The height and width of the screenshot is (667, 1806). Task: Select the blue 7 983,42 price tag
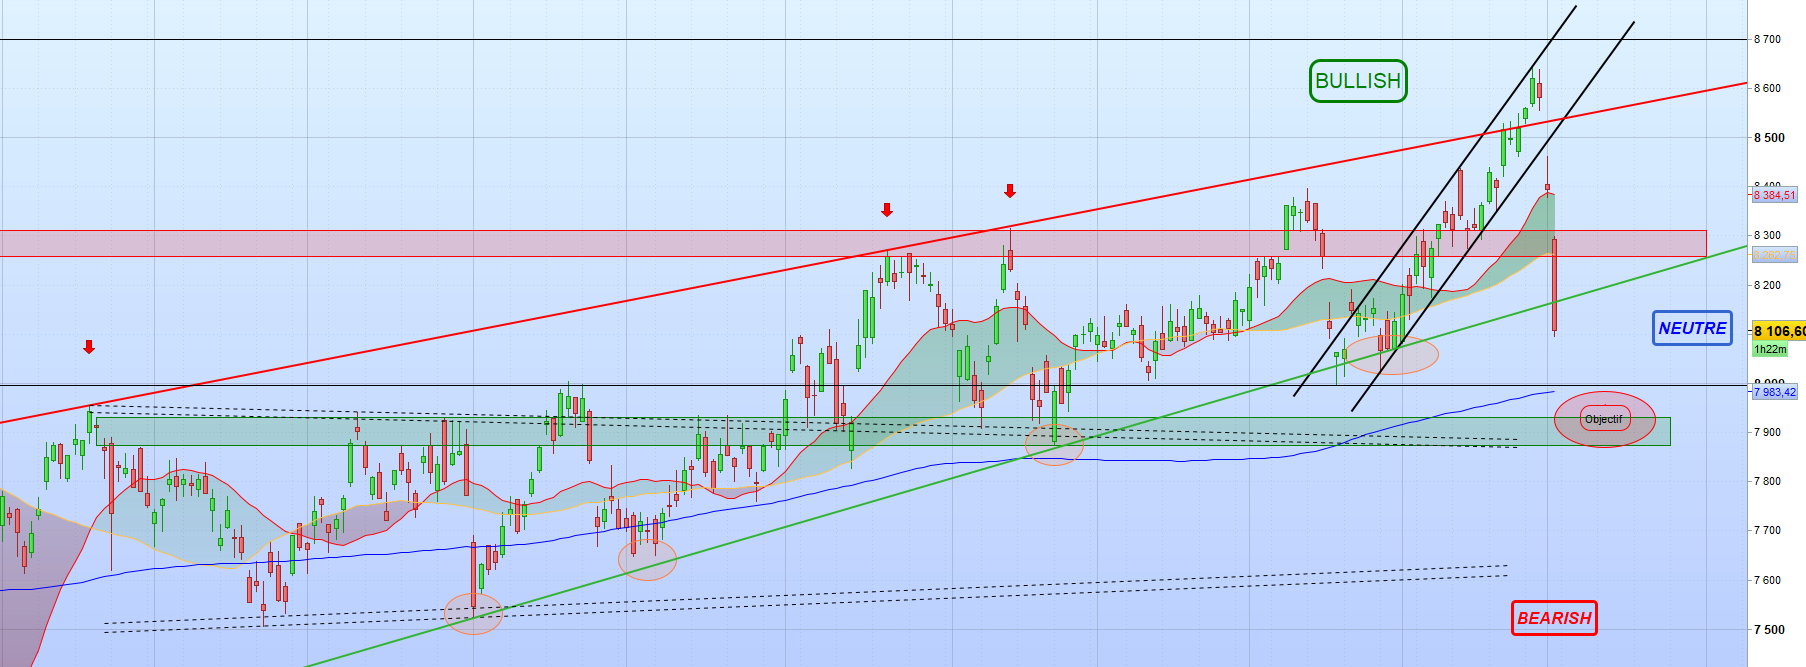point(1774,392)
